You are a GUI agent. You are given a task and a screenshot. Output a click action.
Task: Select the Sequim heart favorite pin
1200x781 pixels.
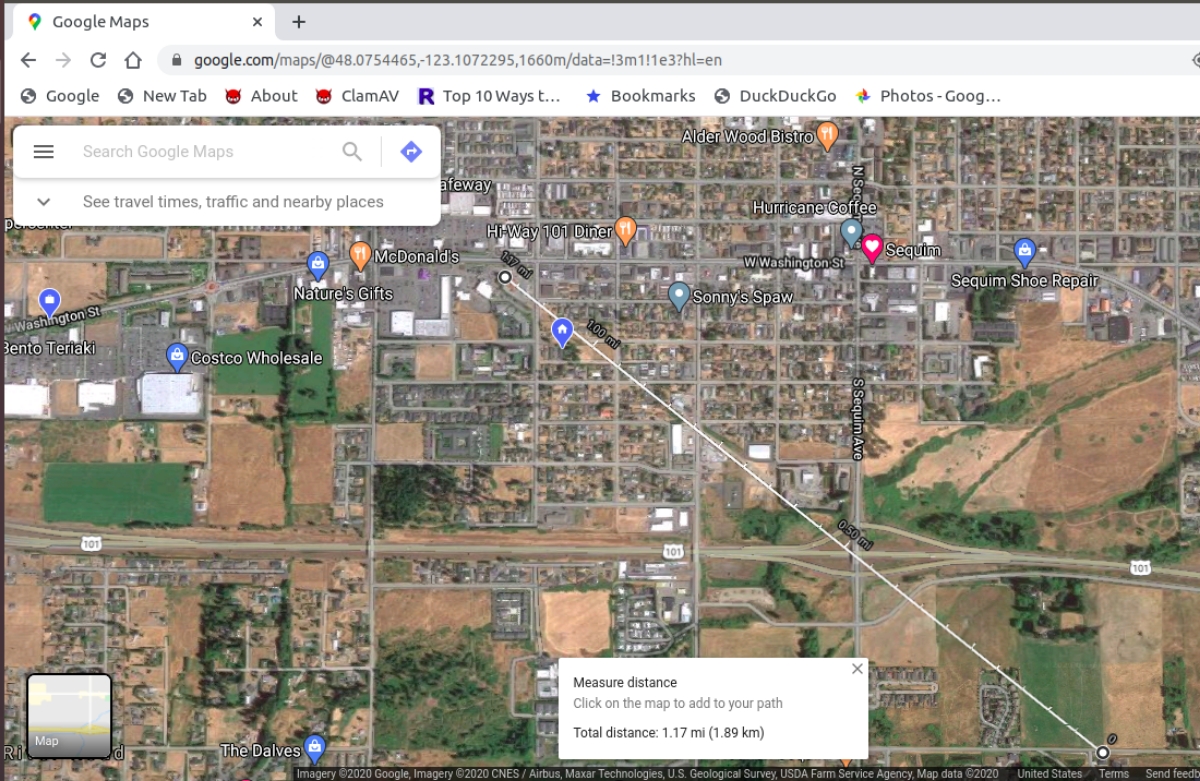(872, 248)
